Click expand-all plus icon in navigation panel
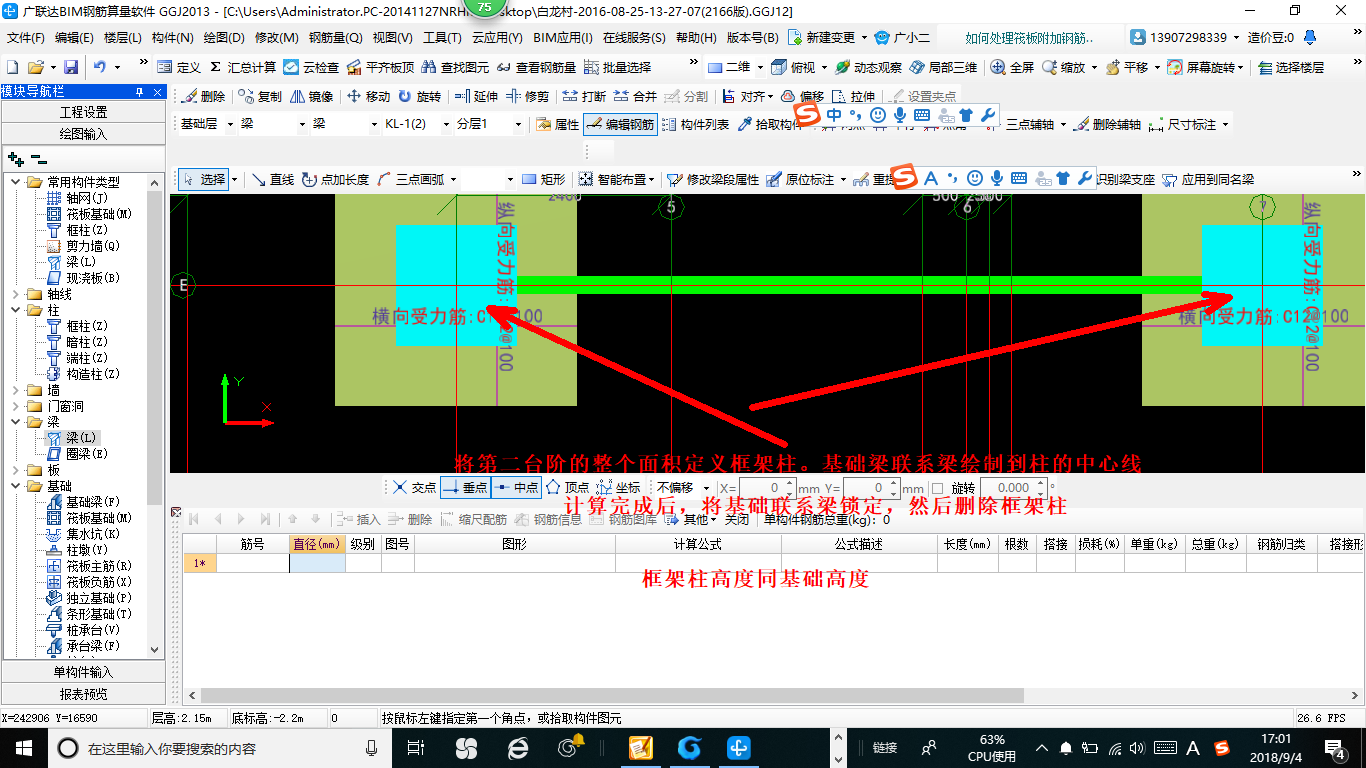This screenshot has height=768, width=1366. 15,158
